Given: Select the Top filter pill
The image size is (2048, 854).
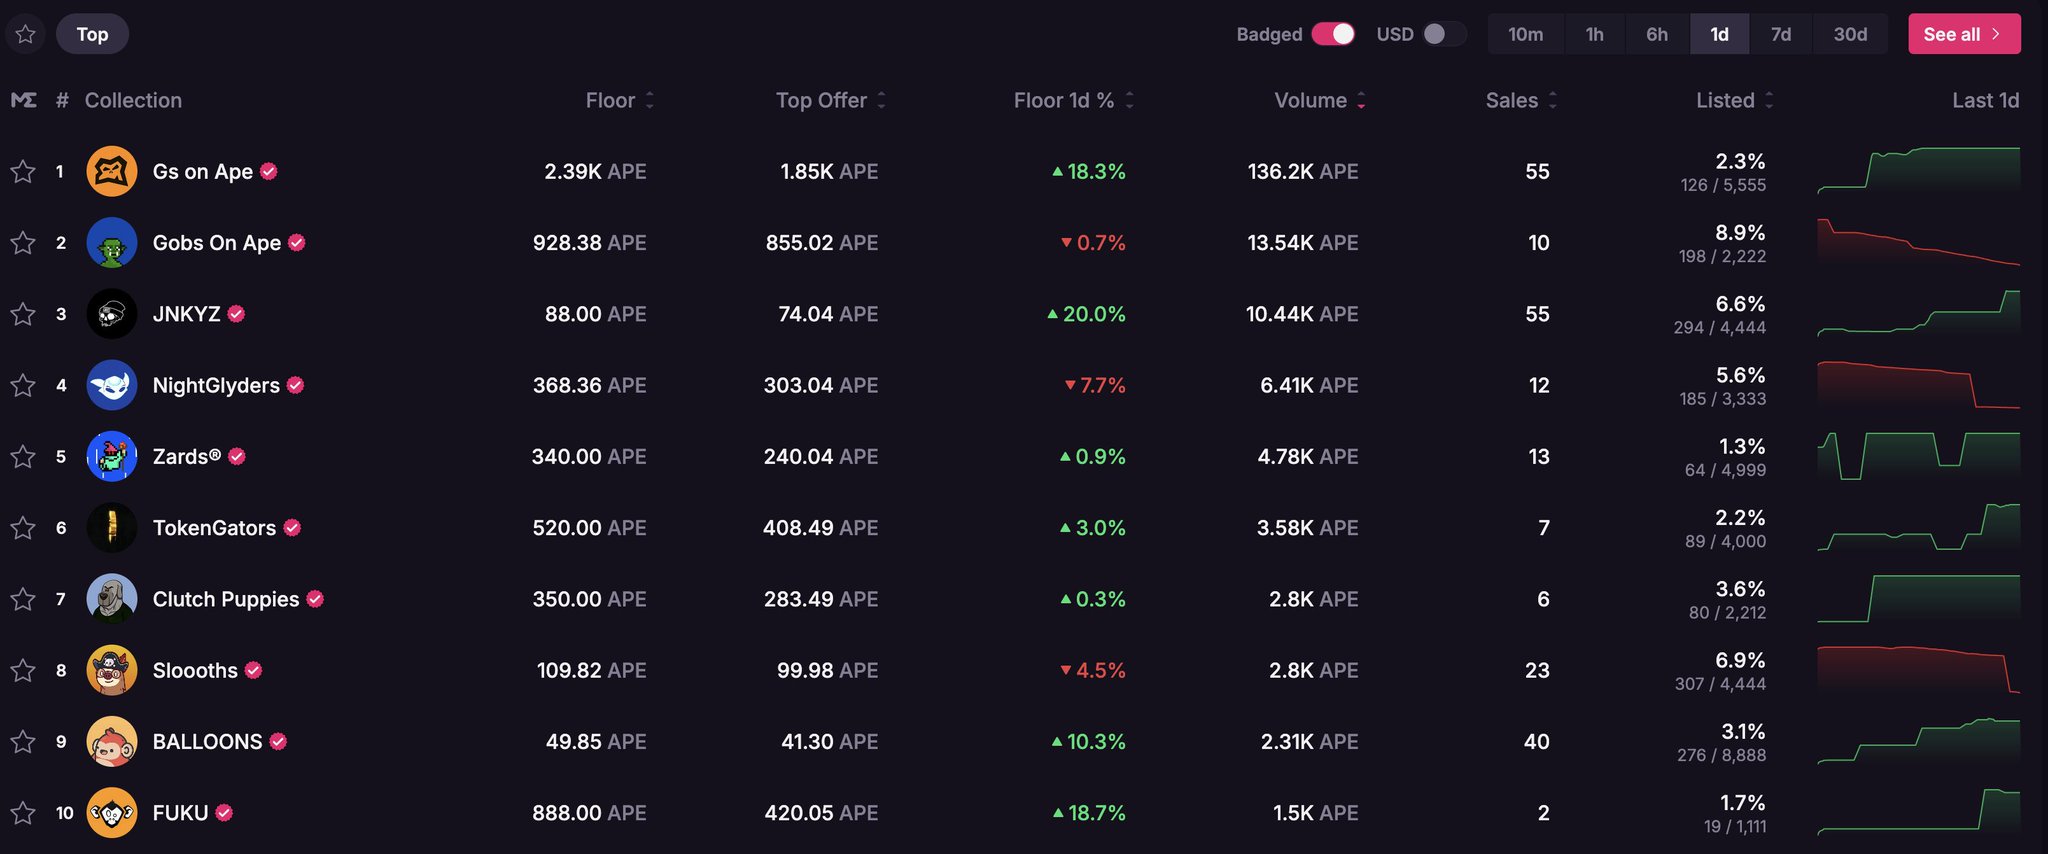Looking at the screenshot, I should pos(92,34).
